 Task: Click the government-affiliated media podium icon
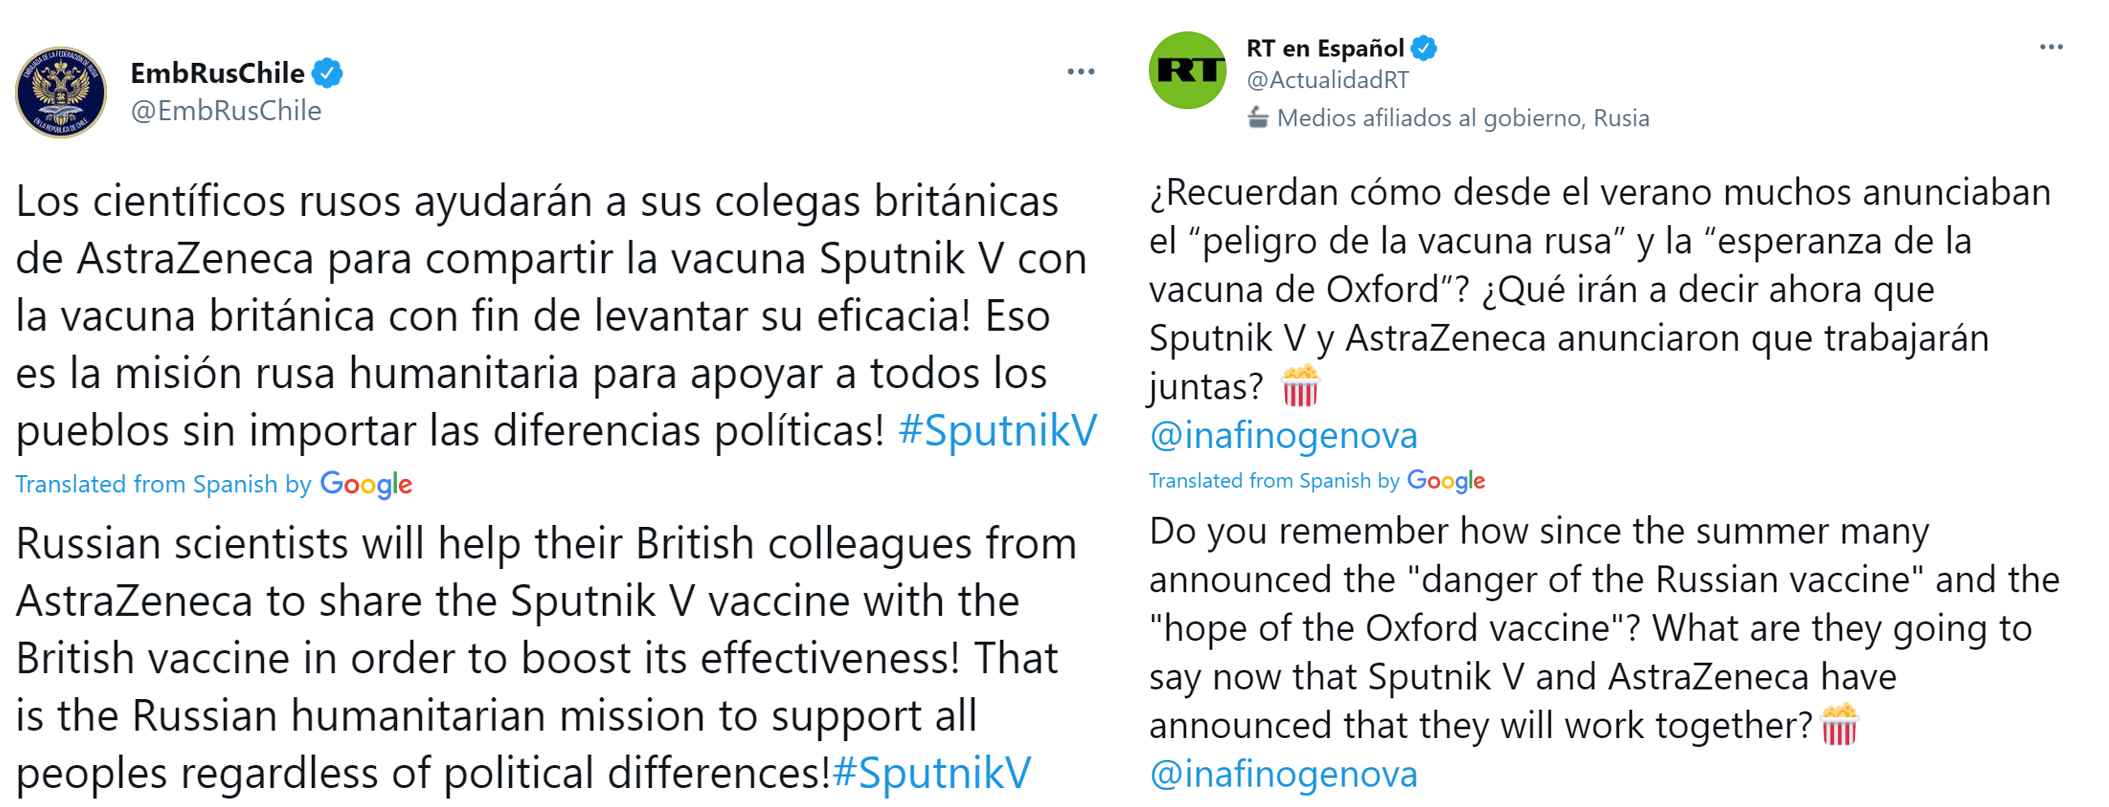[1258, 118]
